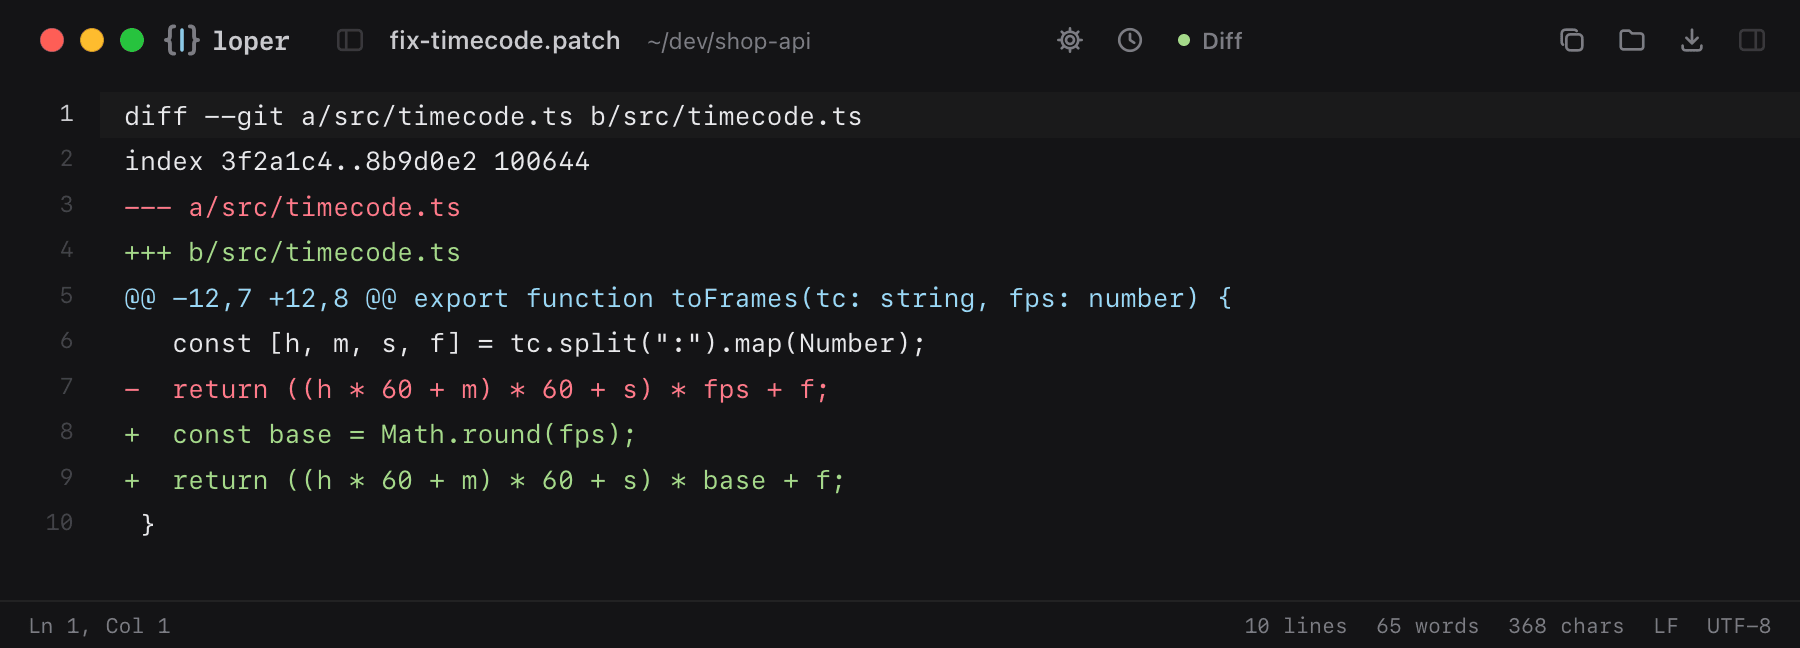Click the fix-timecode.patch file name
This screenshot has width=1800, height=648.
[505, 41]
